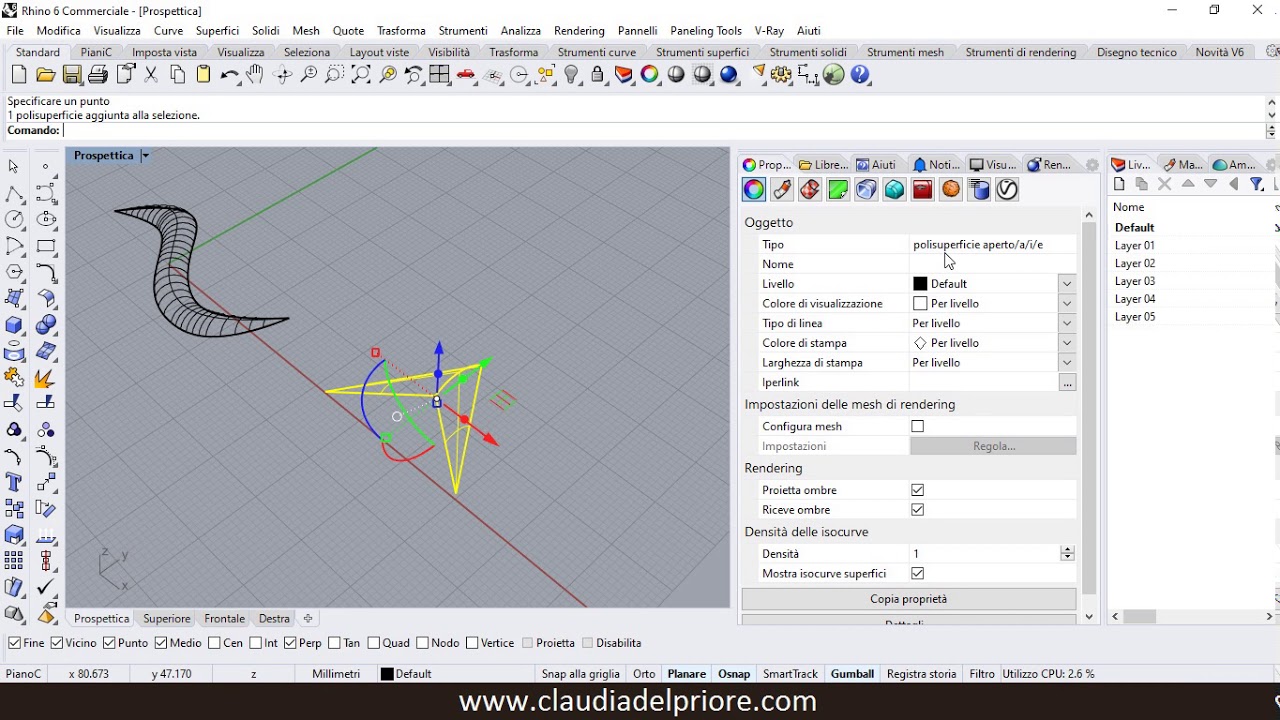Toggle Gumball in the status bar
This screenshot has width=1280, height=720.
coord(852,674)
